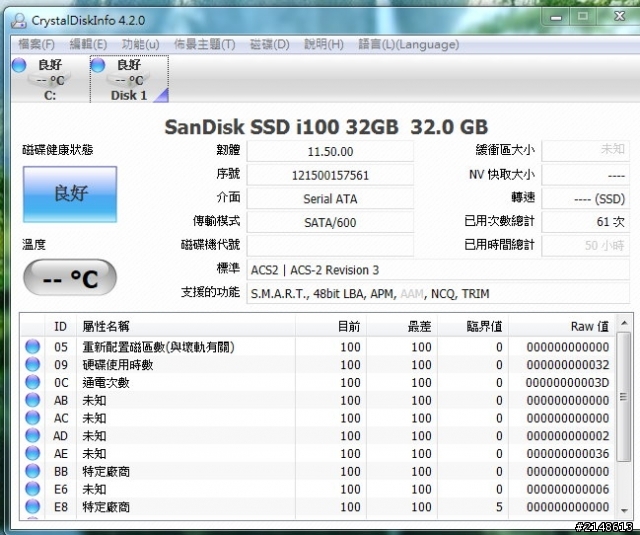The image size is (640, 535).
Task: Click the ACS2 | ACS-2 Revision 3 field
Action: pos(438,270)
